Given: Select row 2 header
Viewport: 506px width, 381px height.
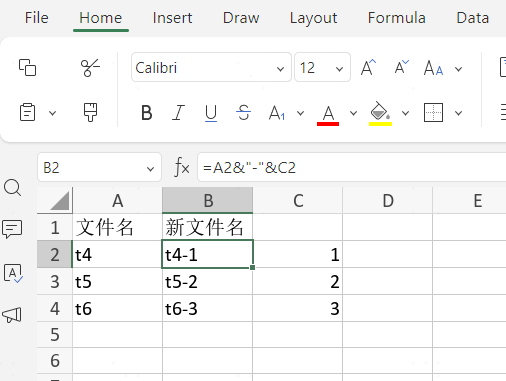Looking at the screenshot, I should (55, 254).
